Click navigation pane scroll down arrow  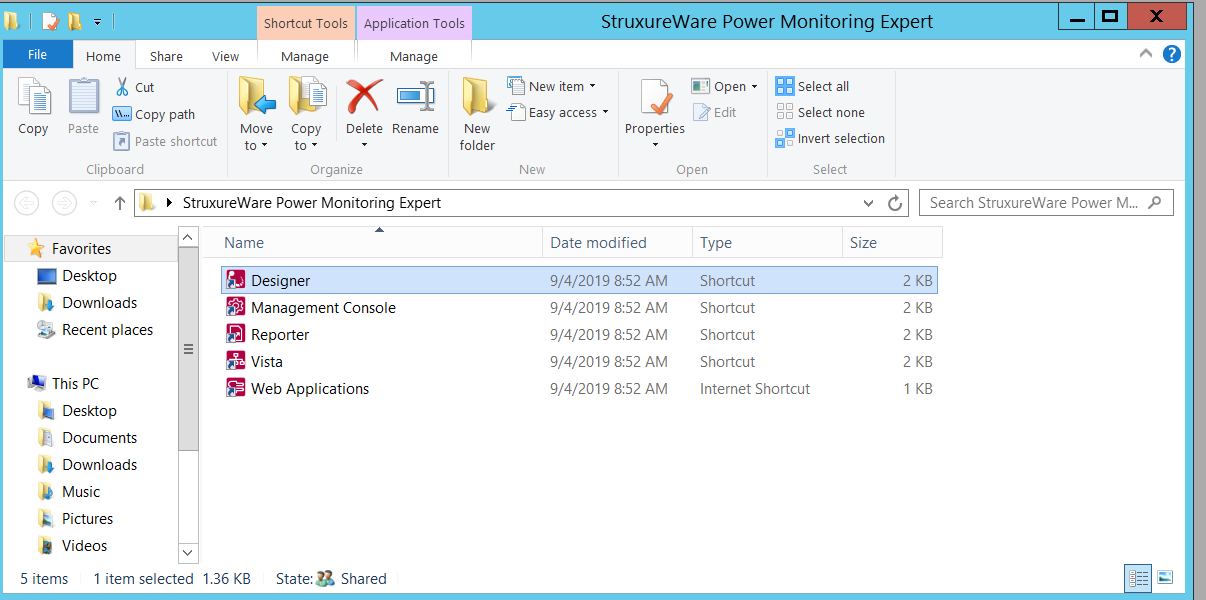pos(188,552)
